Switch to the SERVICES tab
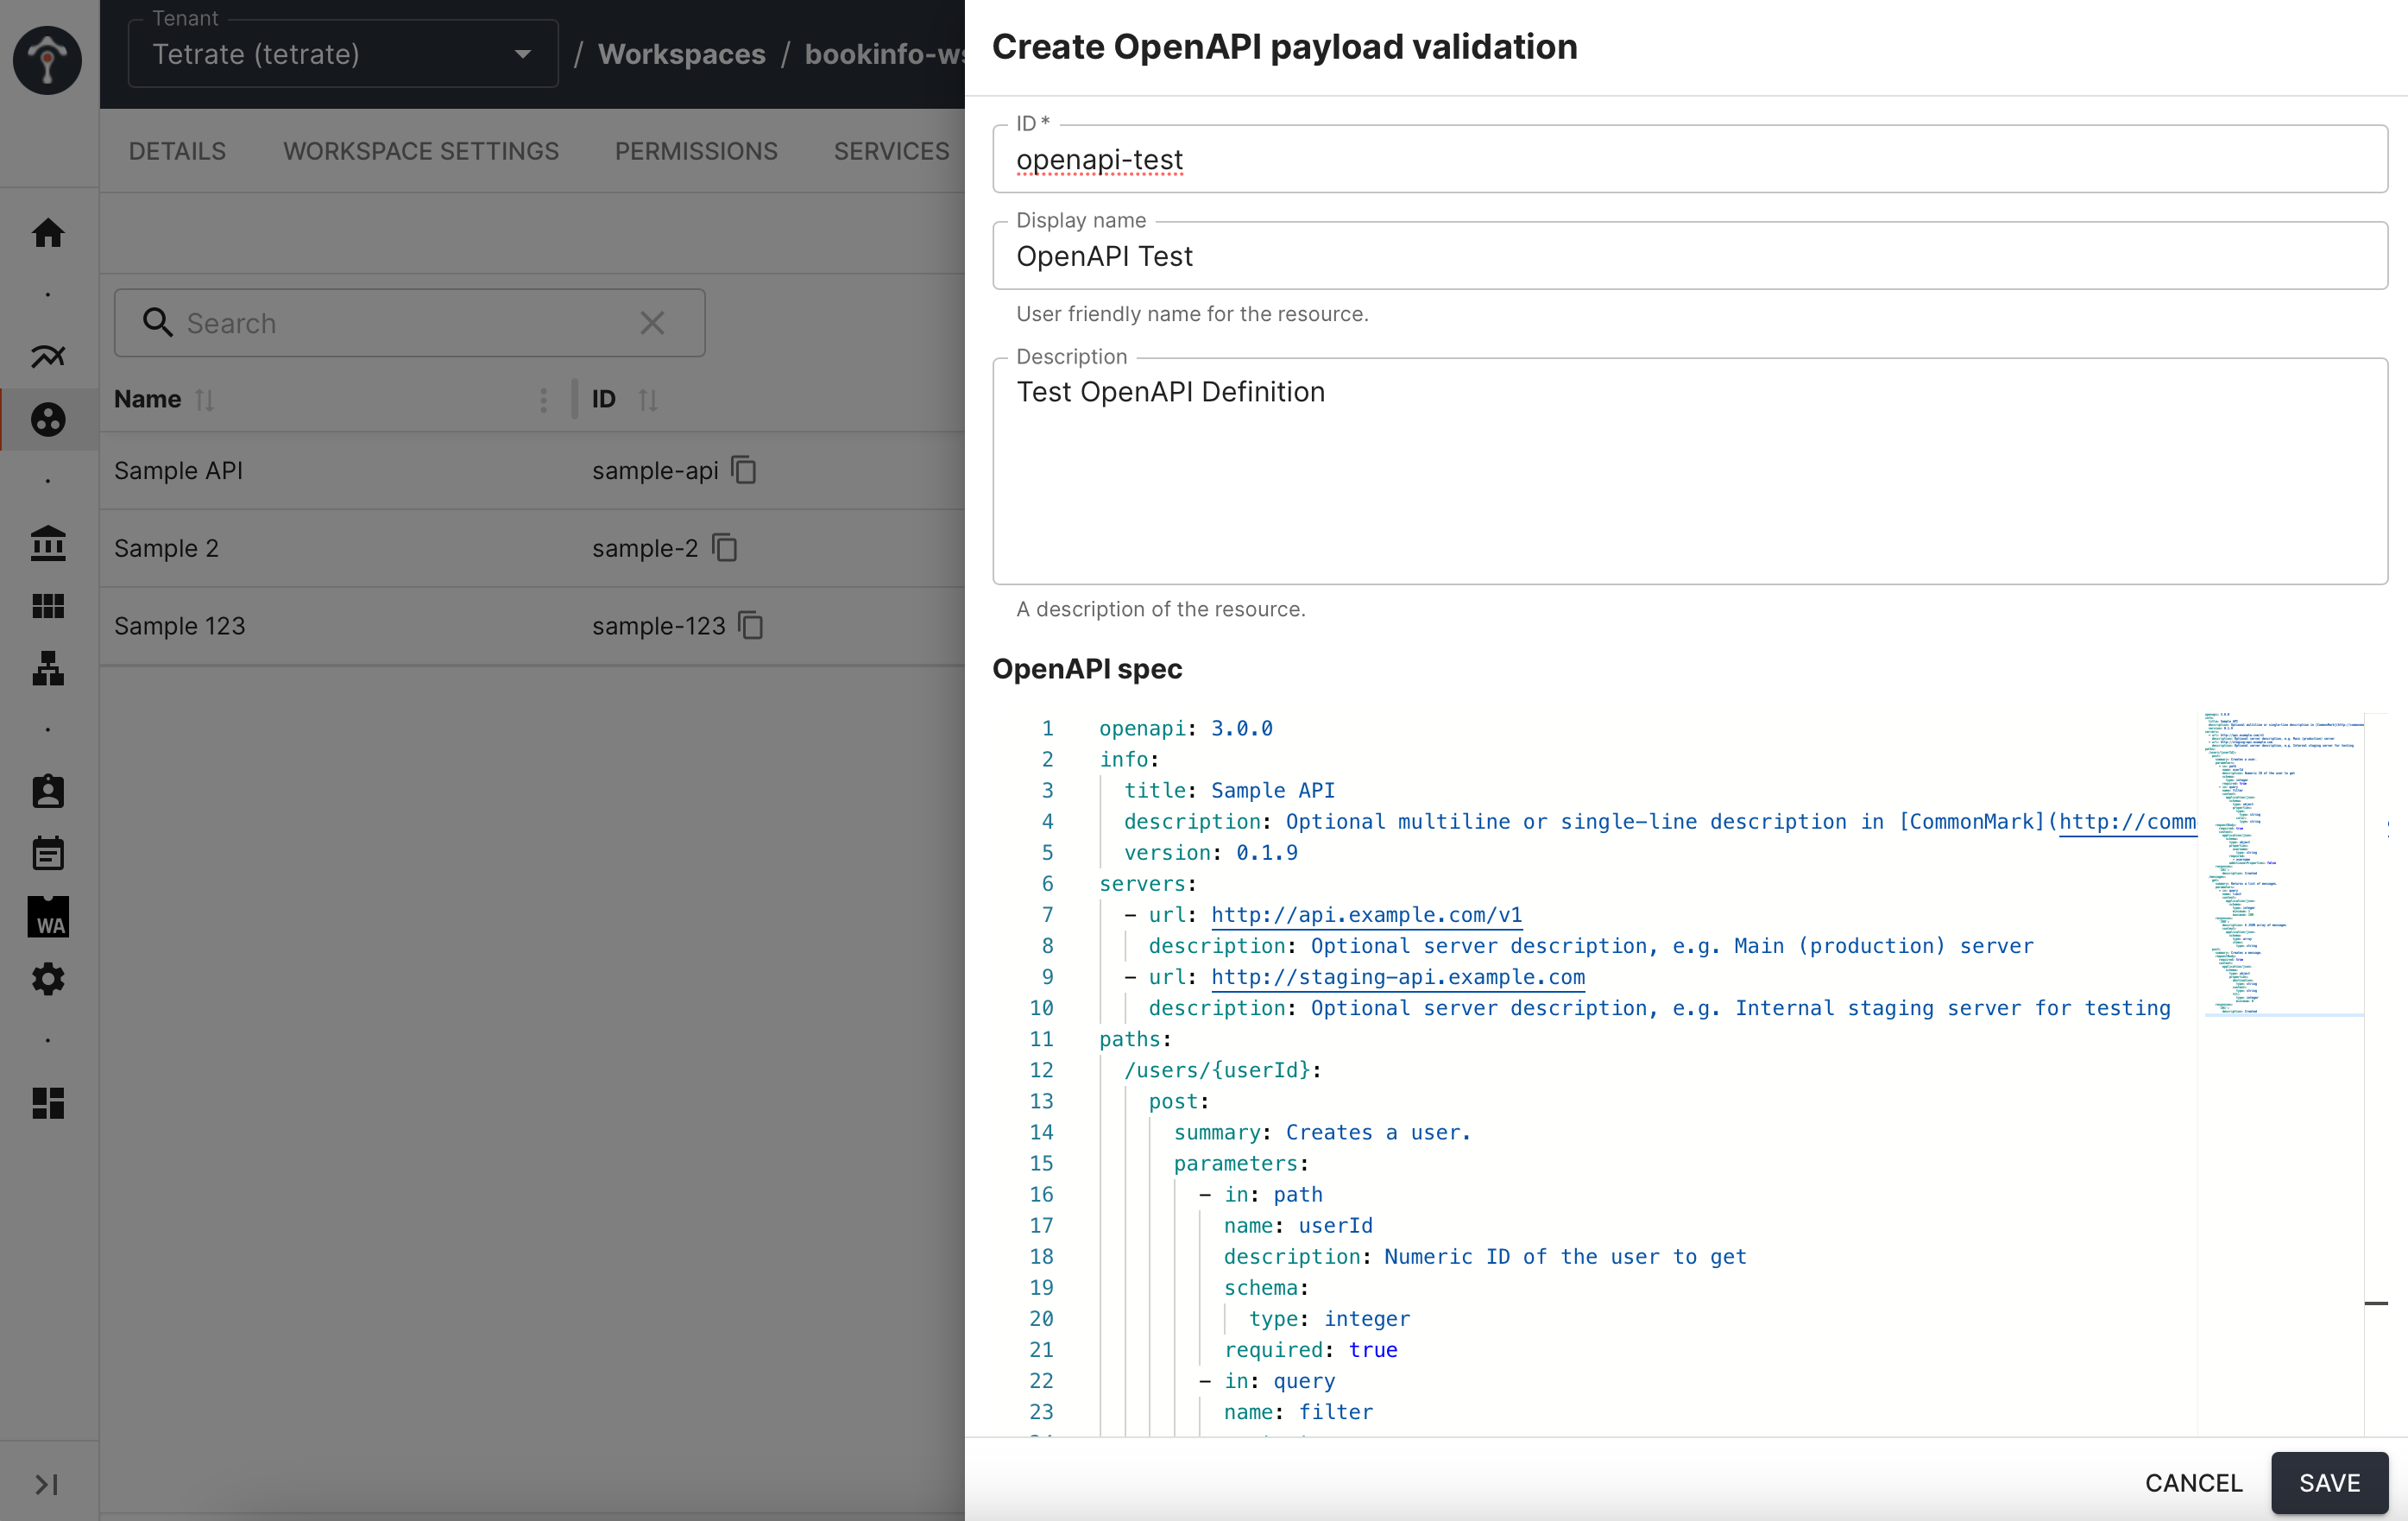 [x=892, y=151]
